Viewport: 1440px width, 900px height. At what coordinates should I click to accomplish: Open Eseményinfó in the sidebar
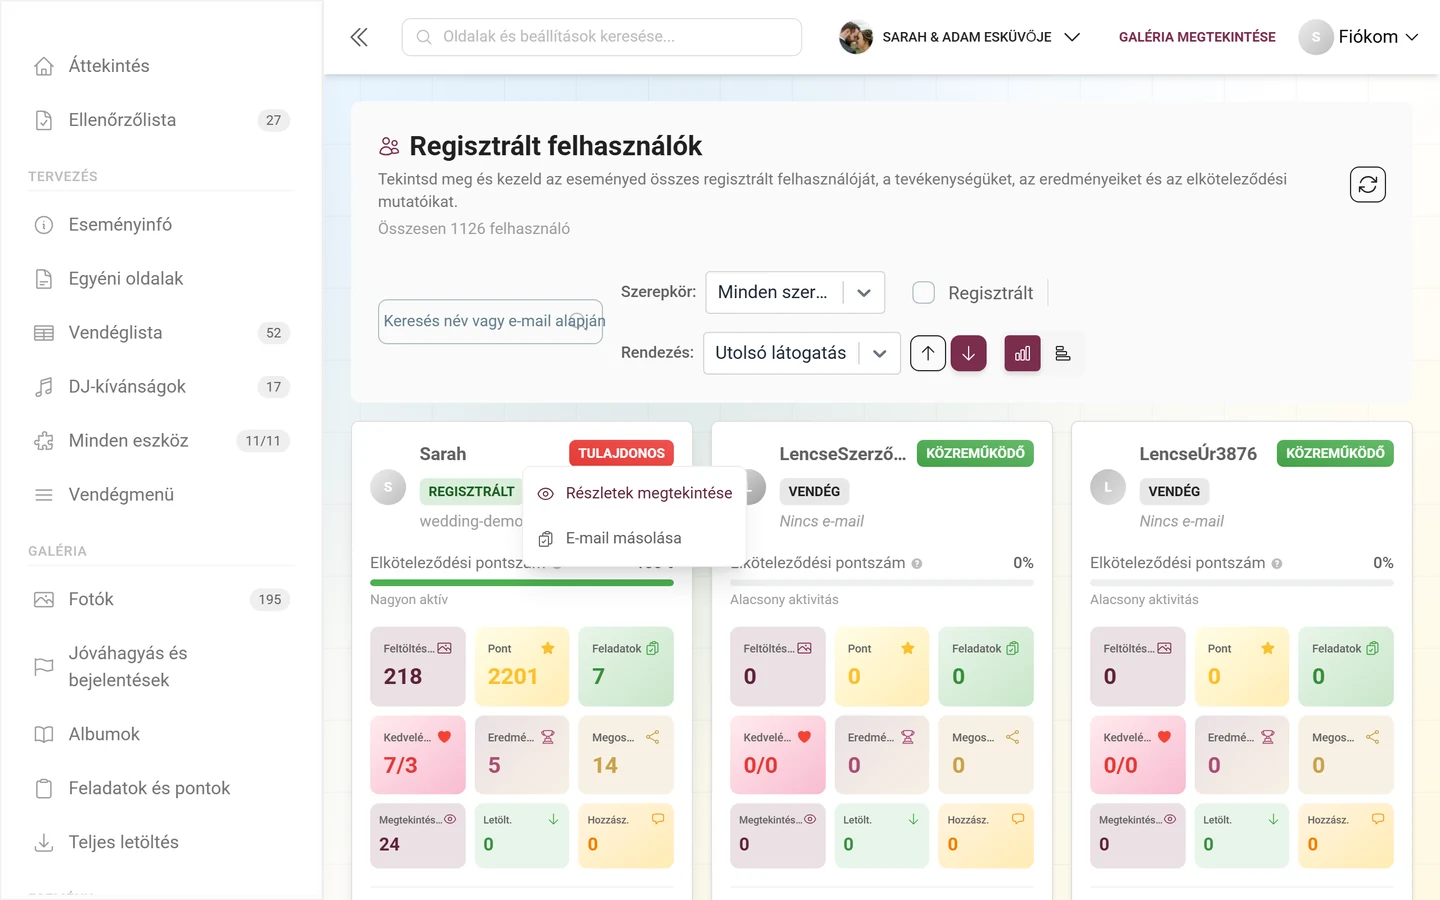pos(161,225)
